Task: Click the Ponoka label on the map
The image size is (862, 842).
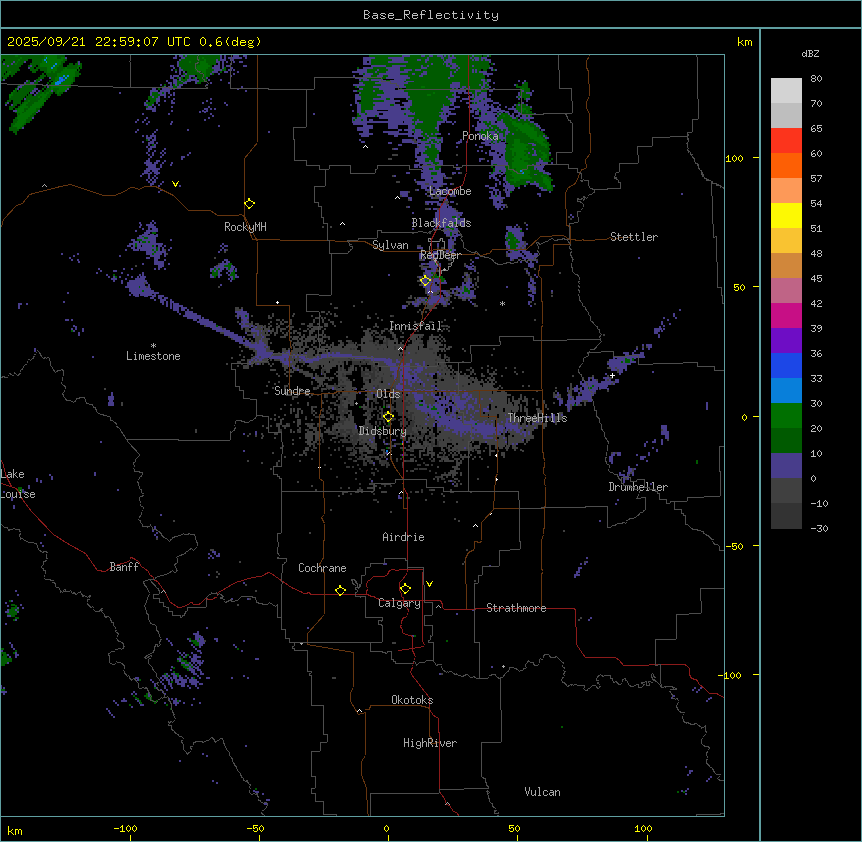Action: pyautogui.click(x=480, y=137)
